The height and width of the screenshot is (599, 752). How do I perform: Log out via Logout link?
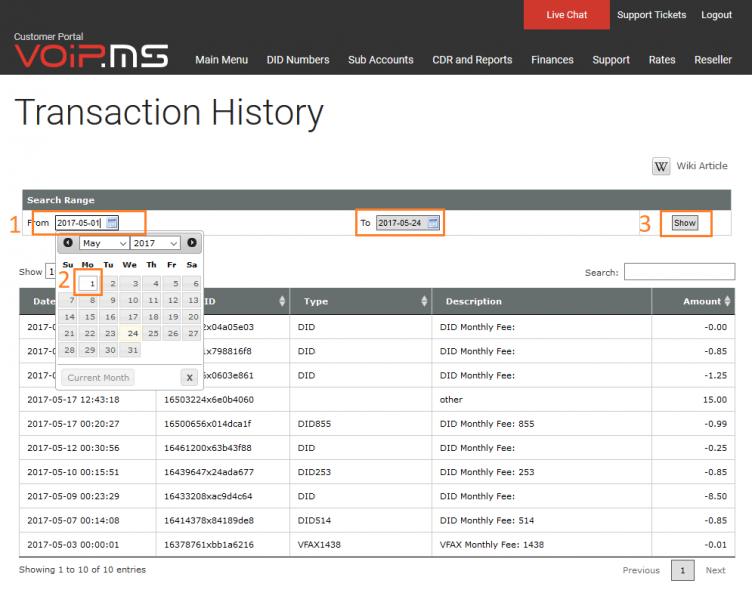[717, 15]
